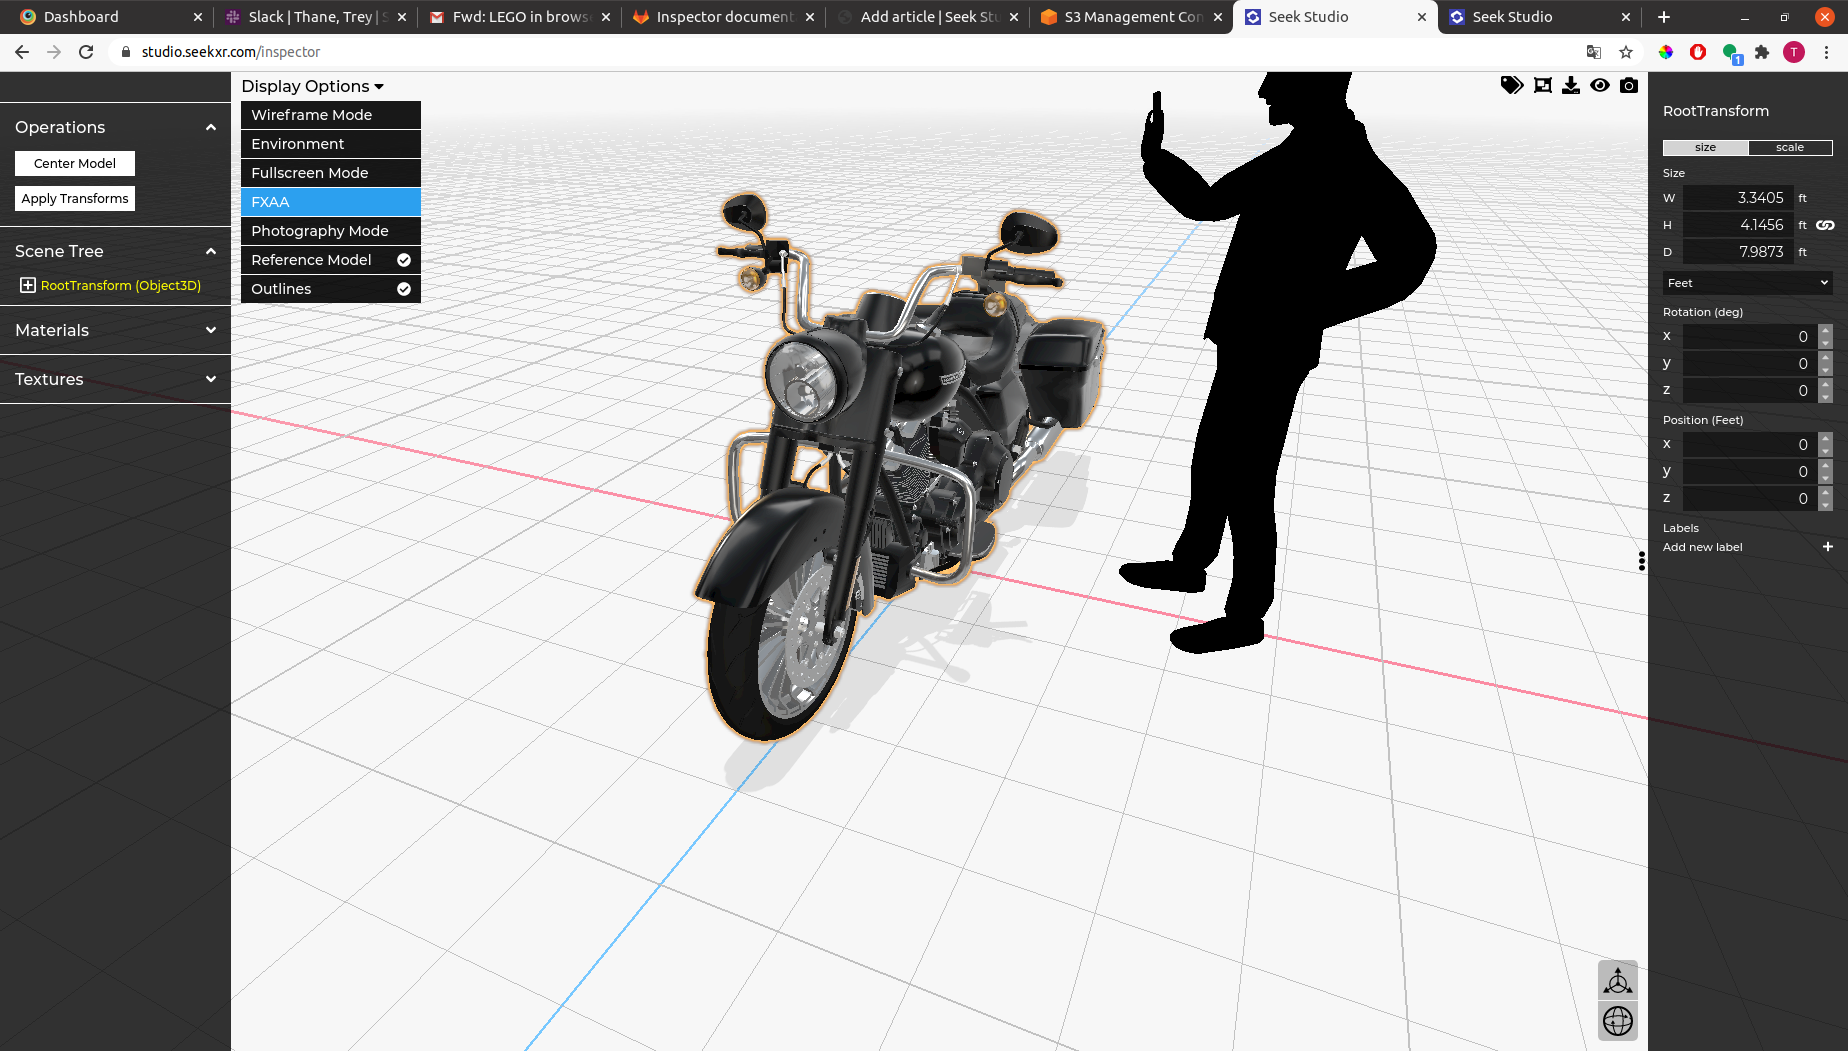Click the 3D axes gizmo icon
Image resolution: width=1848 pixels, height=1051 pixels.
click(x=1618, y=980)
